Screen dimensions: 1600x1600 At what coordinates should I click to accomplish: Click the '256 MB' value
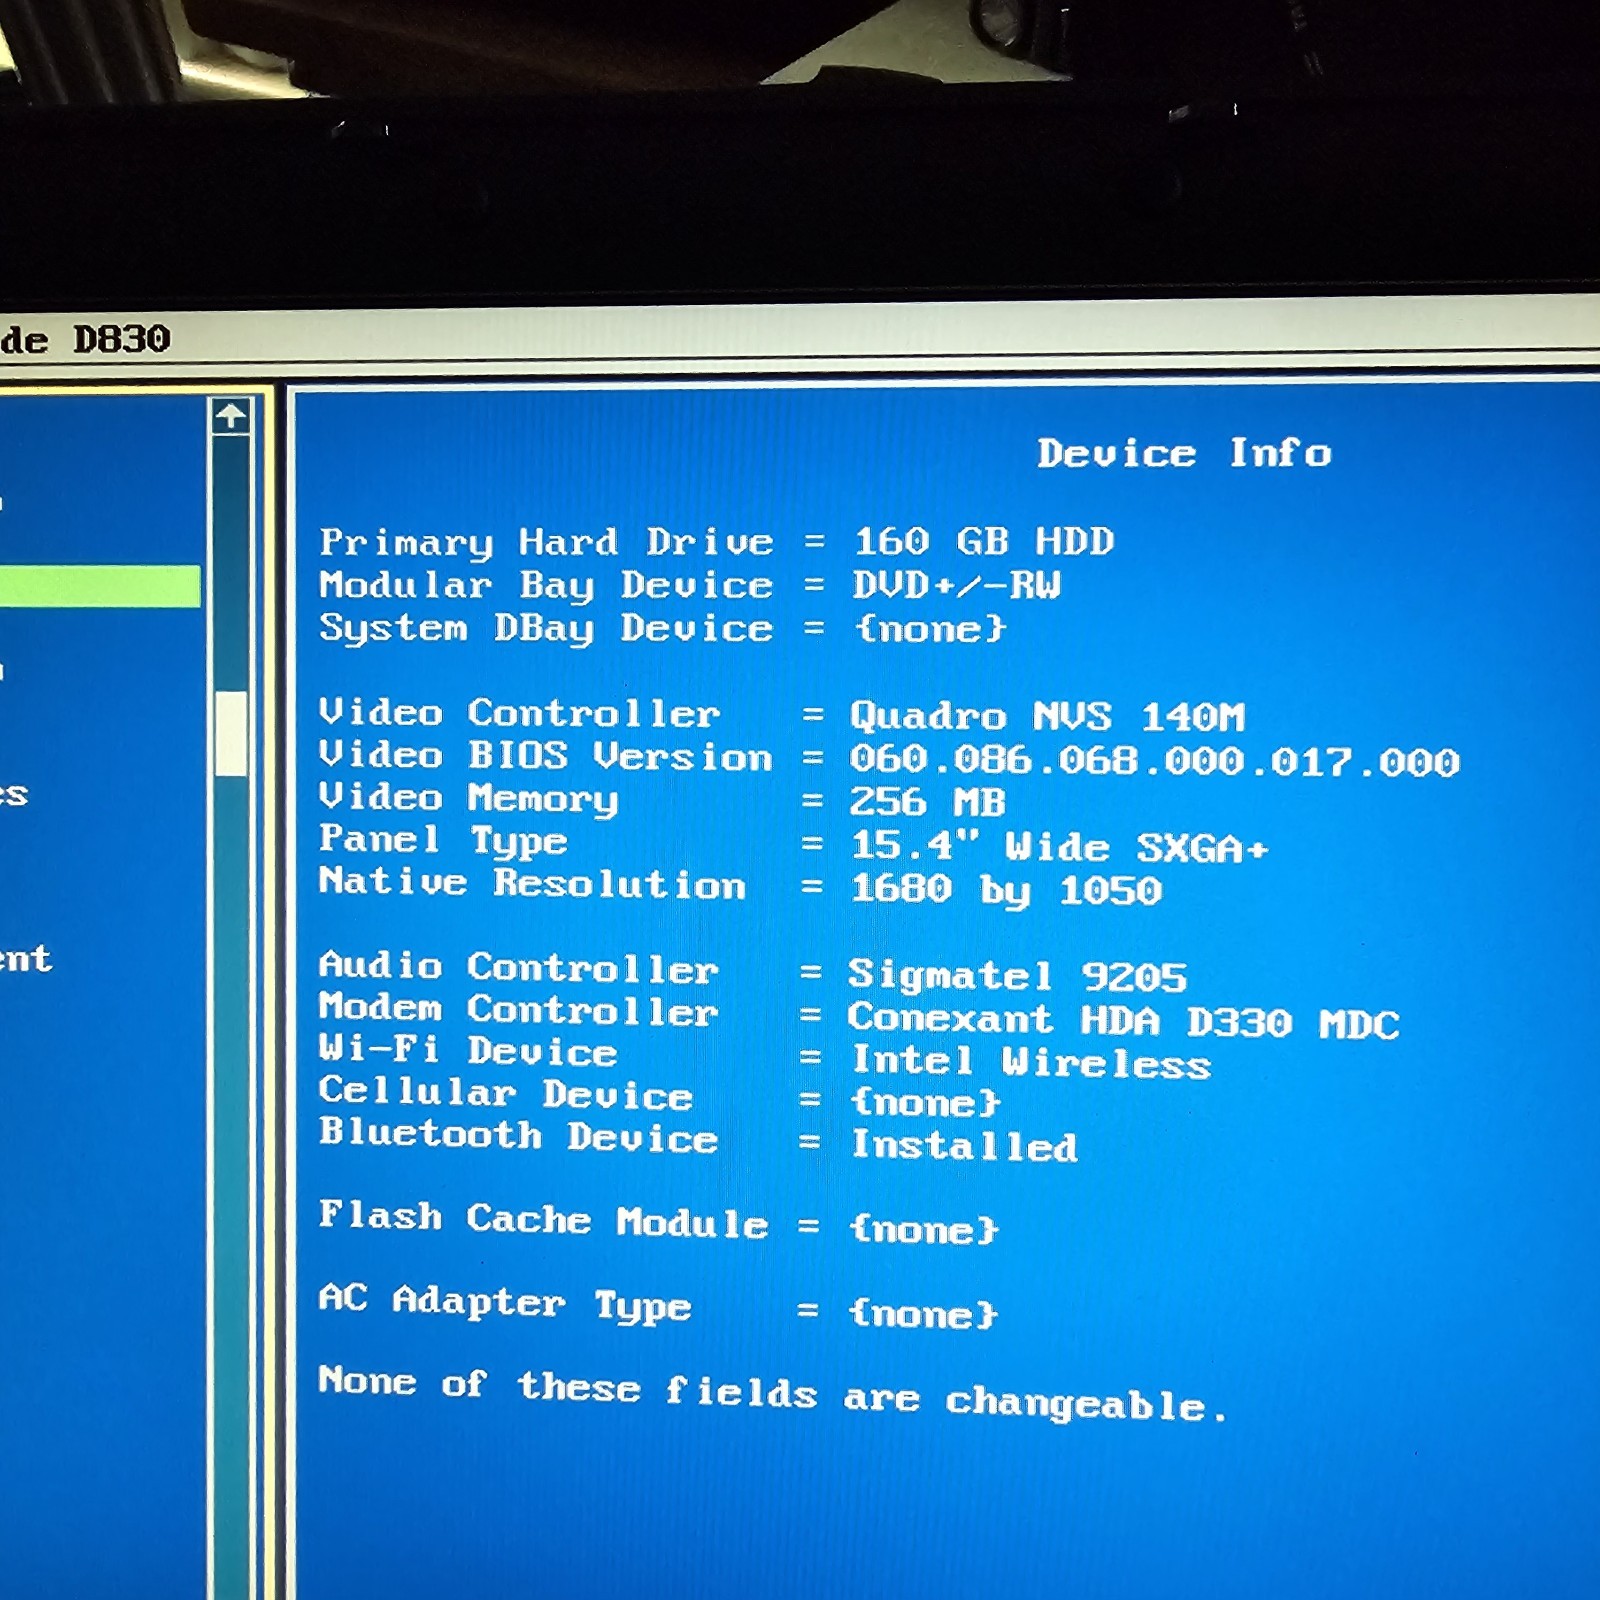click(x=927, y=802)
